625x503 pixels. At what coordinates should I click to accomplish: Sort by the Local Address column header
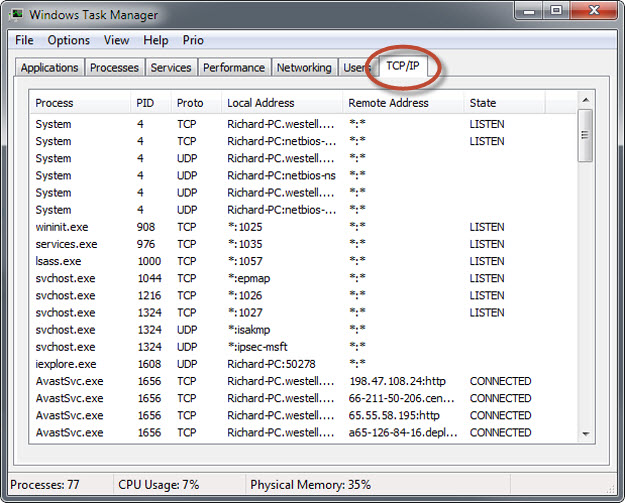tap(281, 103)
